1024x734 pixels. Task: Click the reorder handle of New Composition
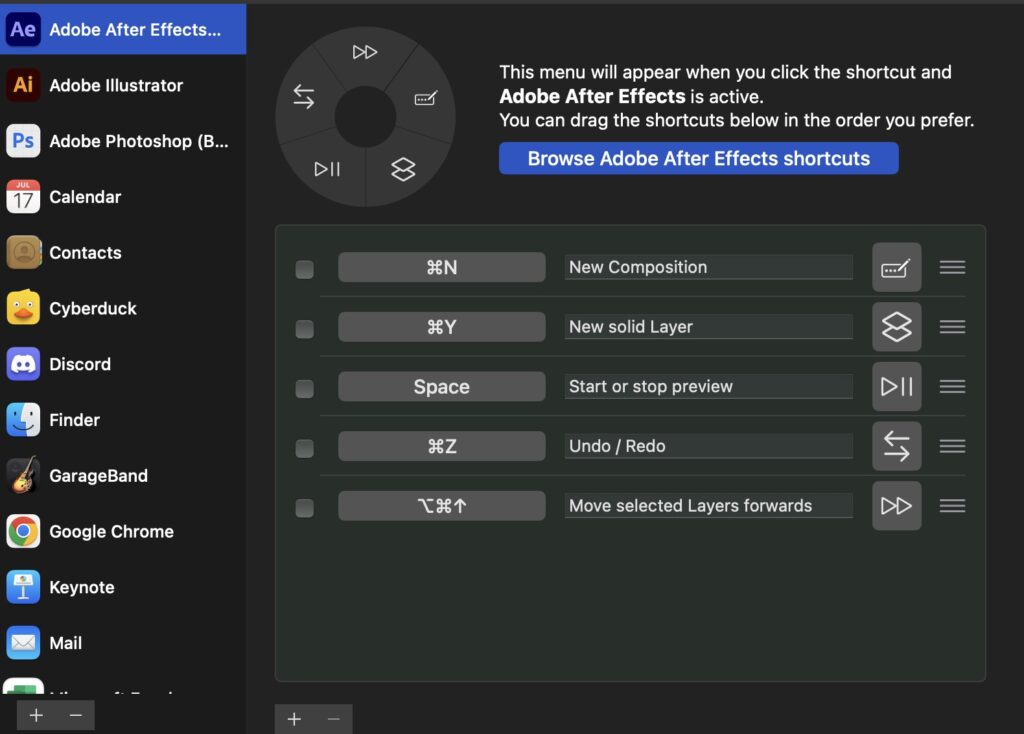pyautogui.click(x=952, y=267)
